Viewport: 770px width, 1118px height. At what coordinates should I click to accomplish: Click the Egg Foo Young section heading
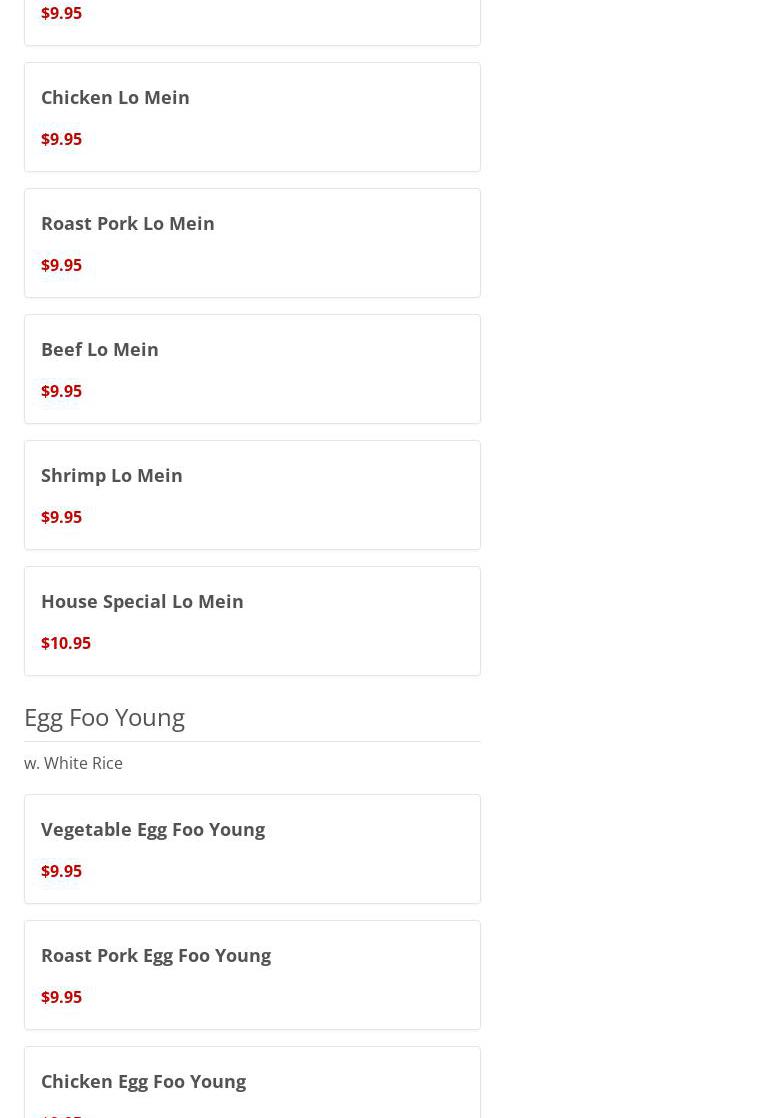(104, 717)
